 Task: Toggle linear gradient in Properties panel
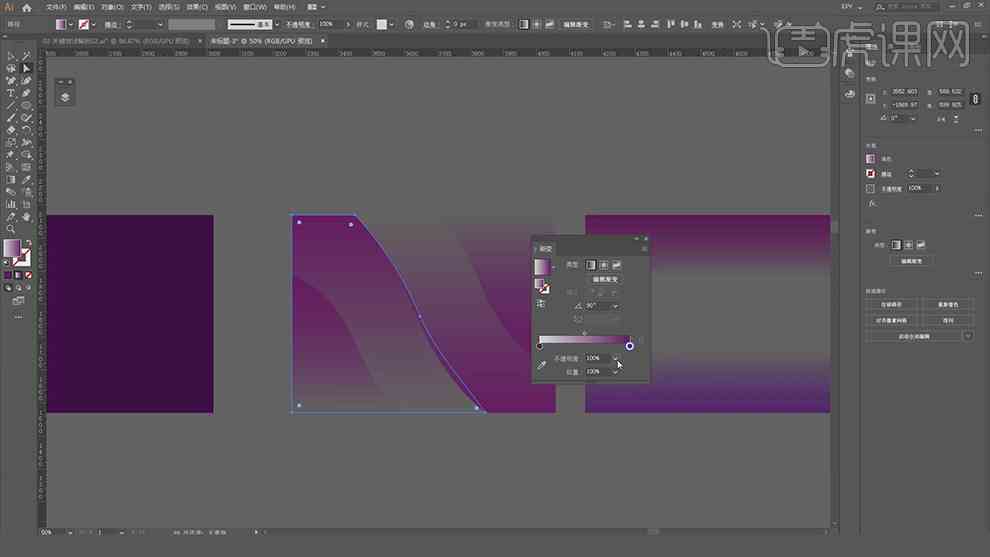896,245
